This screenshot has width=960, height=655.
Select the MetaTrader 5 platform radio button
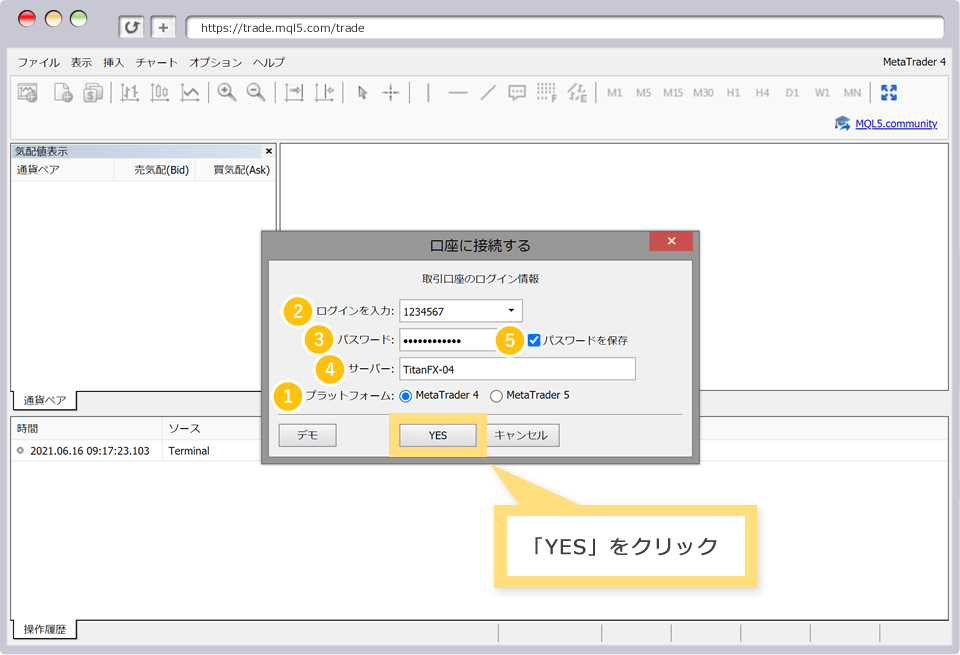pyautogui.click(x=496, y=396)
